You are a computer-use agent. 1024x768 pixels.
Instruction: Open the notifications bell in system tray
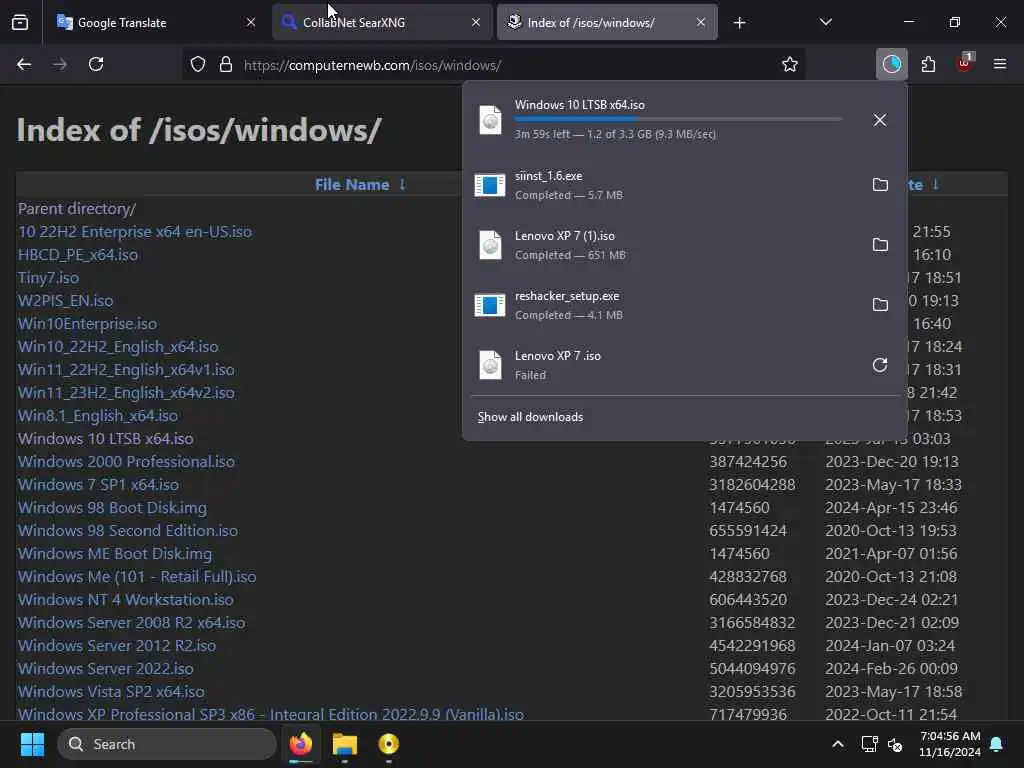(x=997, y=744)
